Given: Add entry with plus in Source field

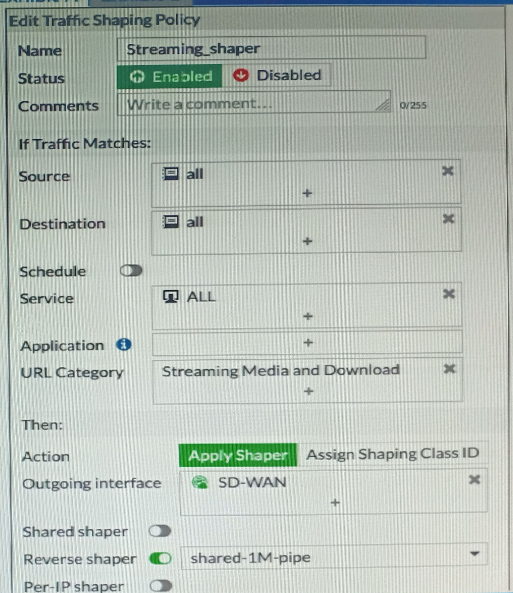Looking at the screenshot, I should point(307,193).
